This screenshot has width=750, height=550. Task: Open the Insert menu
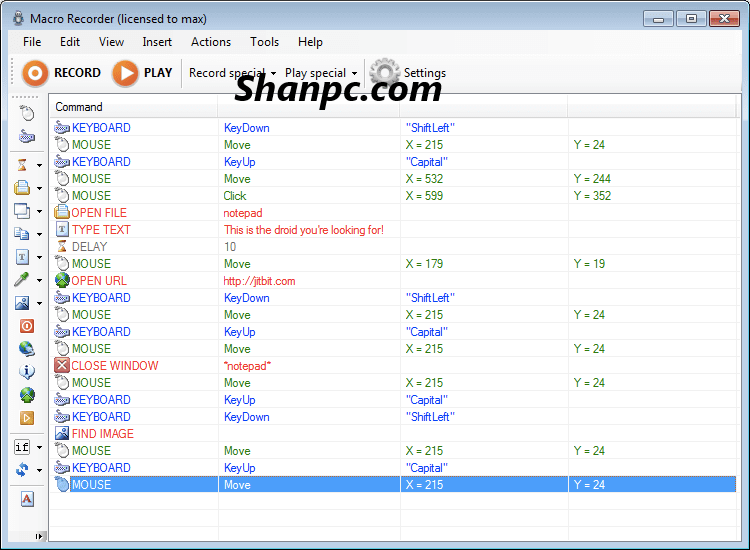click(157, 42)
